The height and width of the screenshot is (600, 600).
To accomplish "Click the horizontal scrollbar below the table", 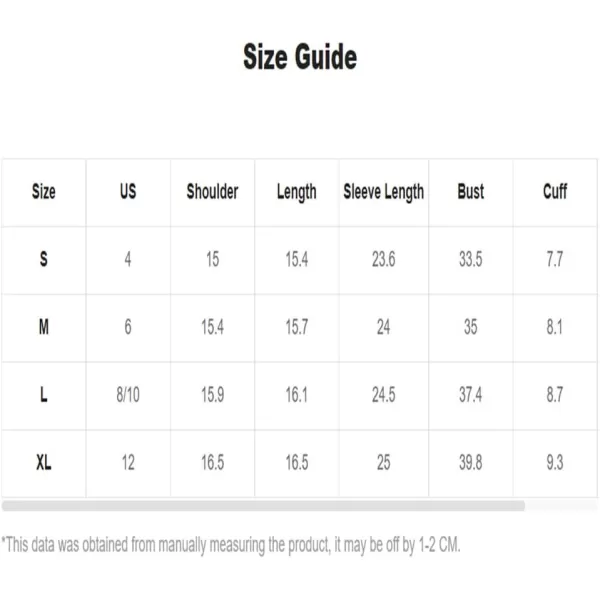I will 263,505.
